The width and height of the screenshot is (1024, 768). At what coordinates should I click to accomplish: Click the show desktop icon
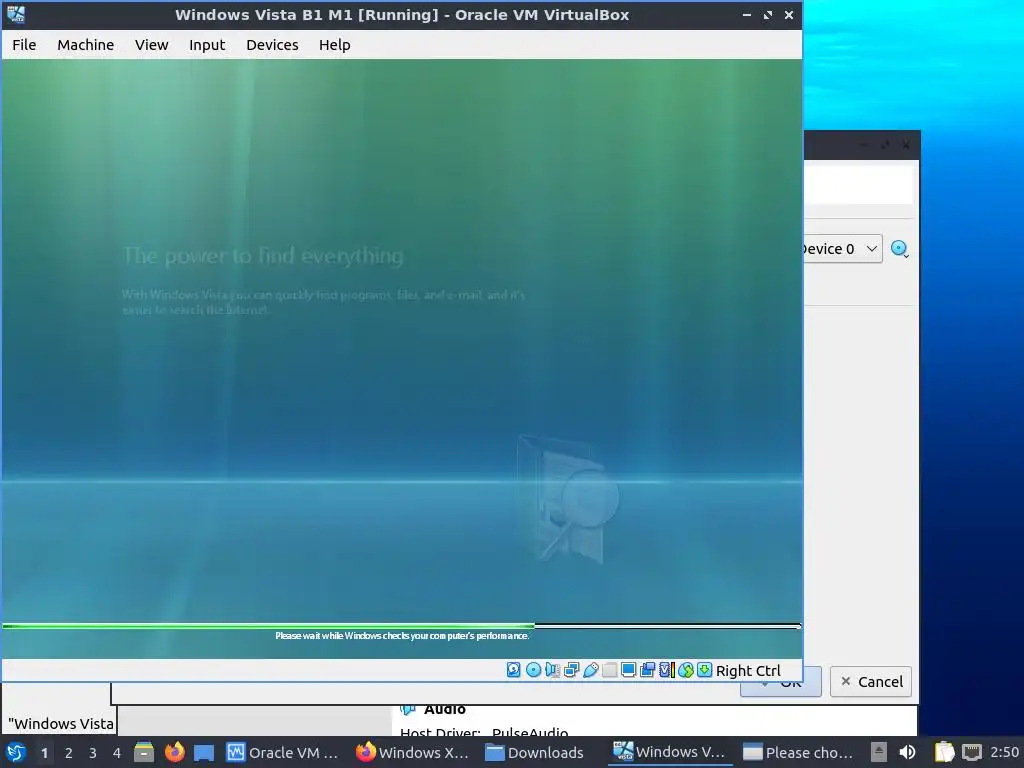pyautogui.click(x=204, y=752)
